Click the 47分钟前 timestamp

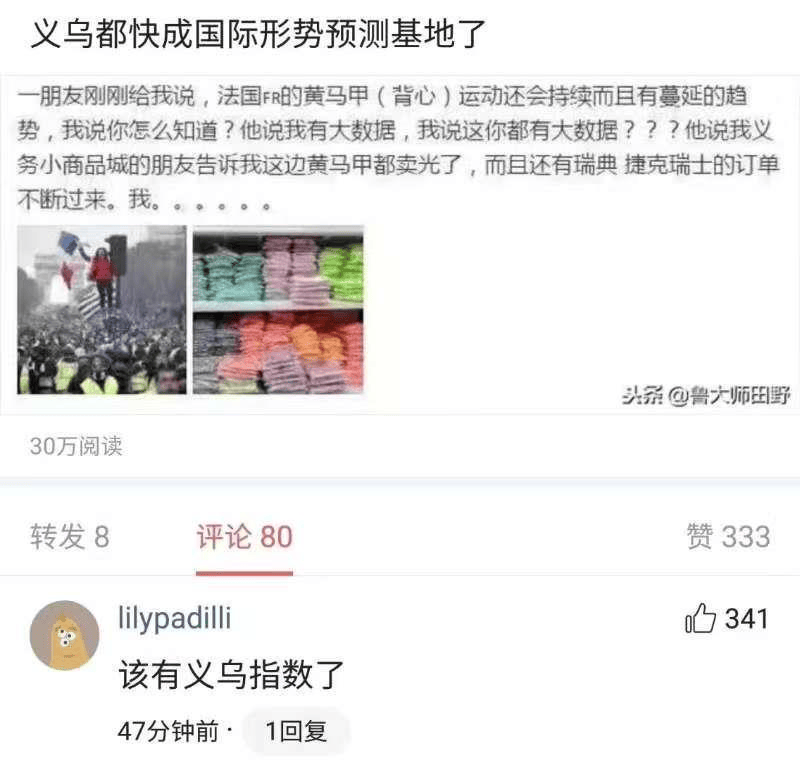(x=168, y=731)
